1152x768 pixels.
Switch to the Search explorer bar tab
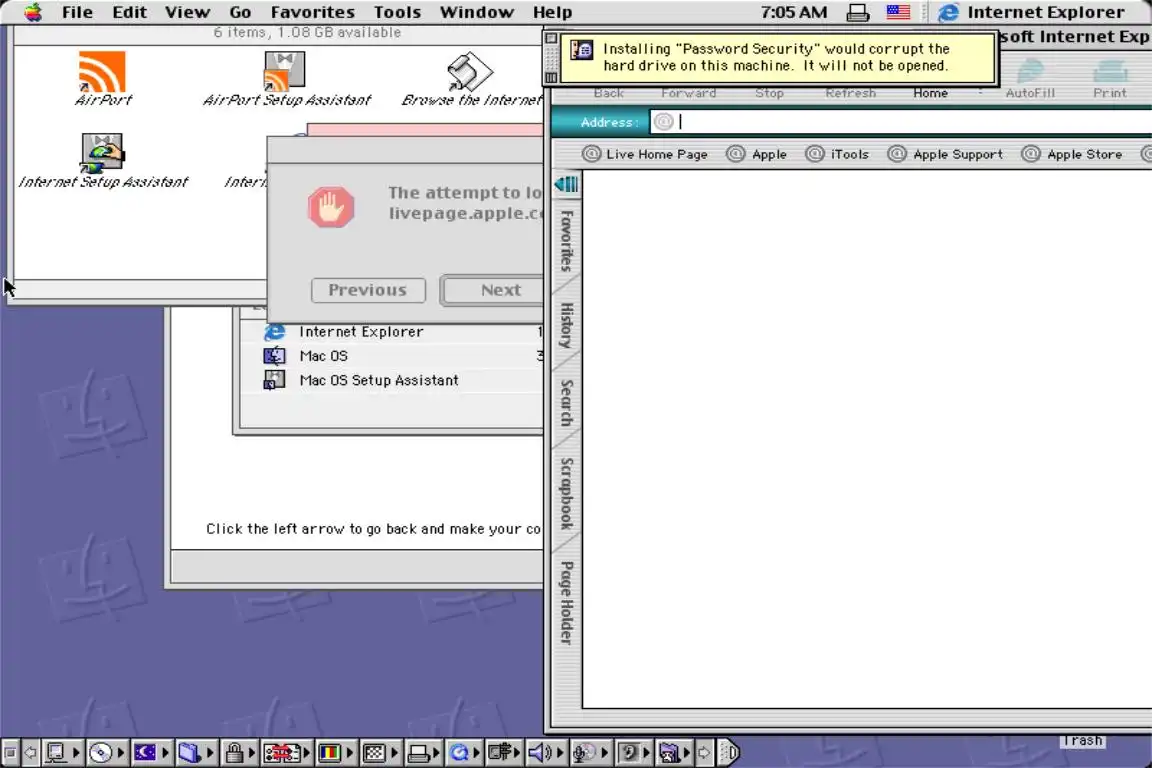pos(566,403)
